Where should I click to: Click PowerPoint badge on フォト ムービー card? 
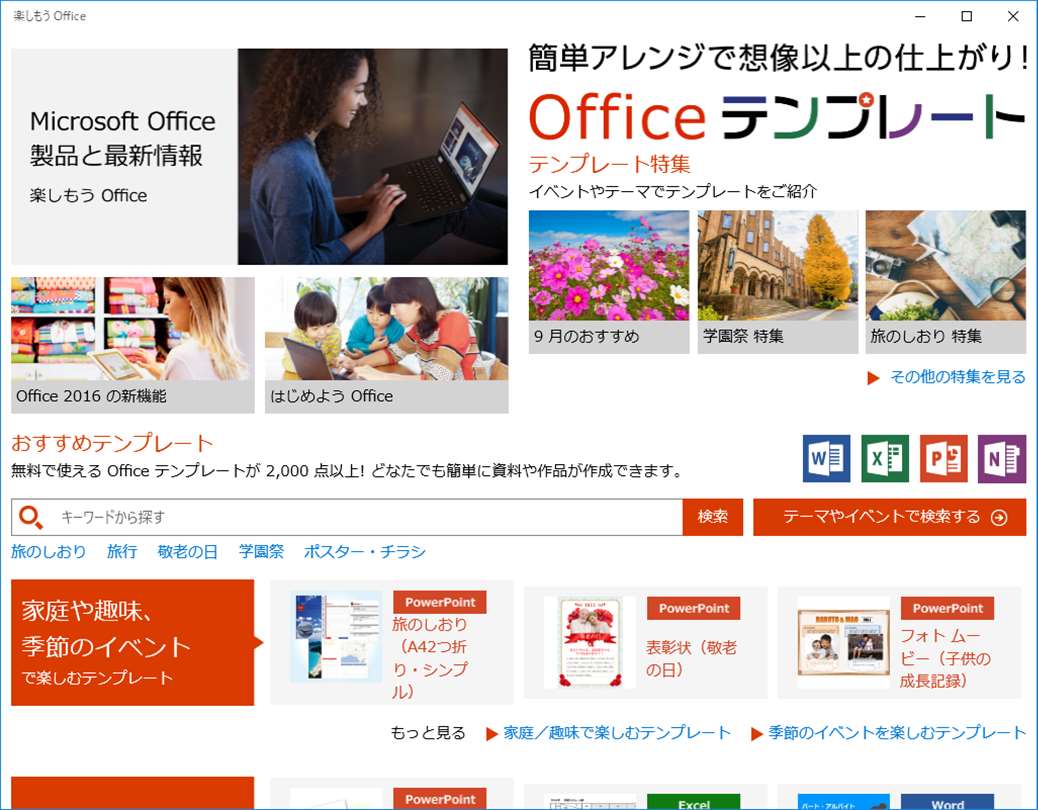tap(947, 608)
